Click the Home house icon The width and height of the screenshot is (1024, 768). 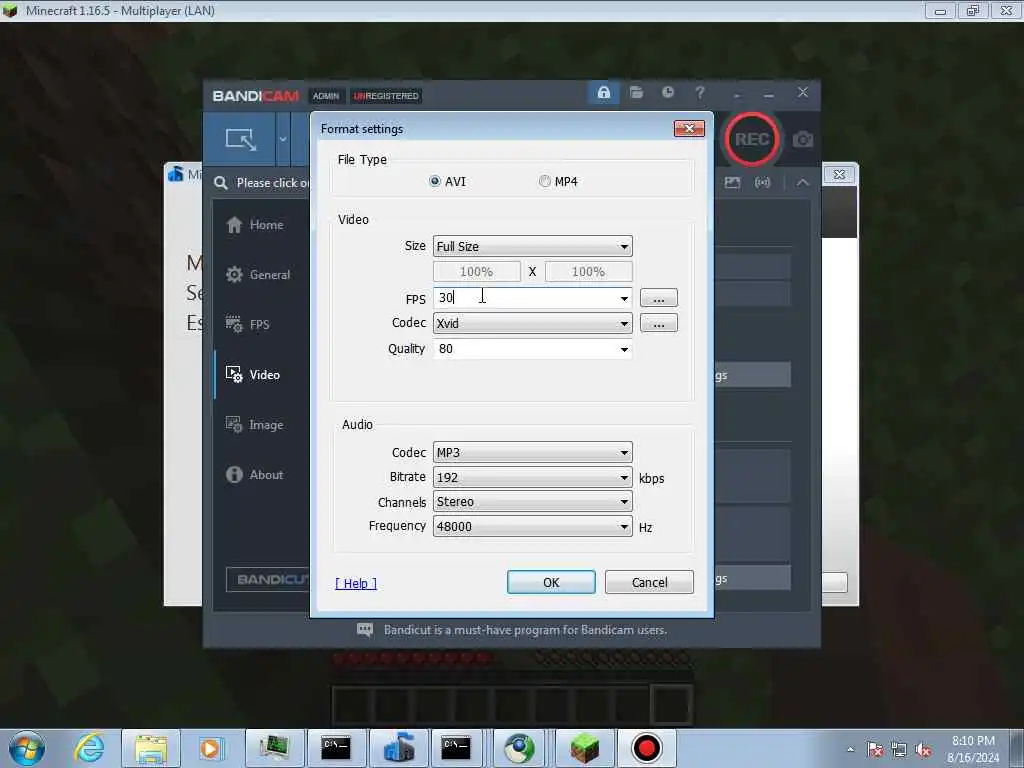[x=234, y=225]
